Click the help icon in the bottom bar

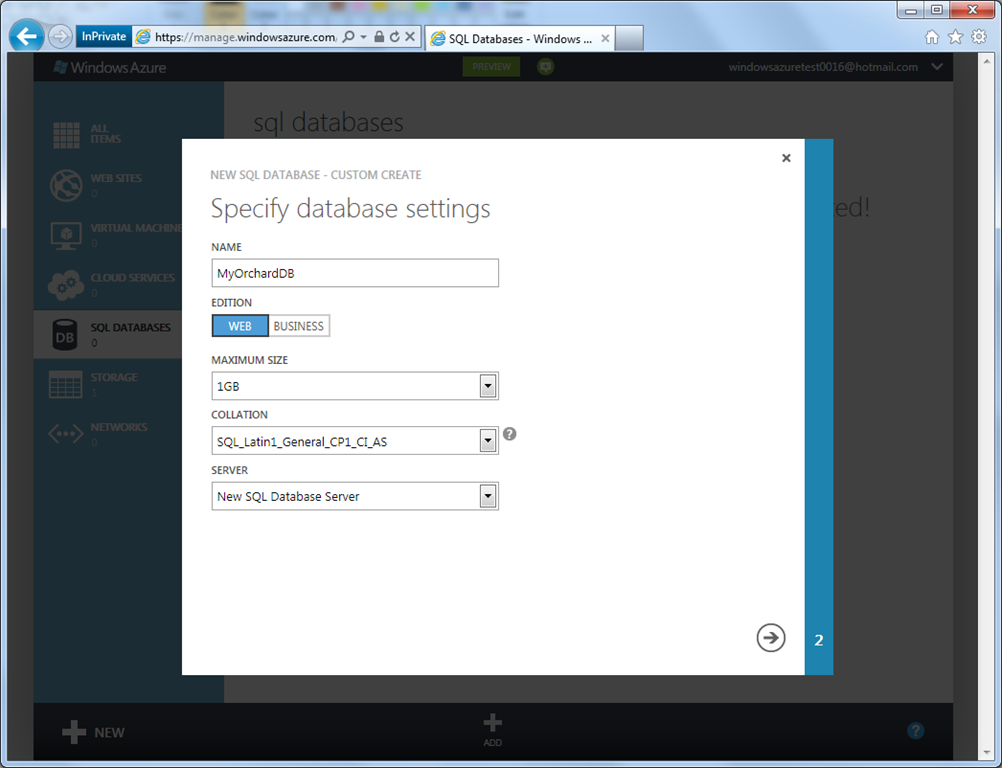(x=915, y=731)
